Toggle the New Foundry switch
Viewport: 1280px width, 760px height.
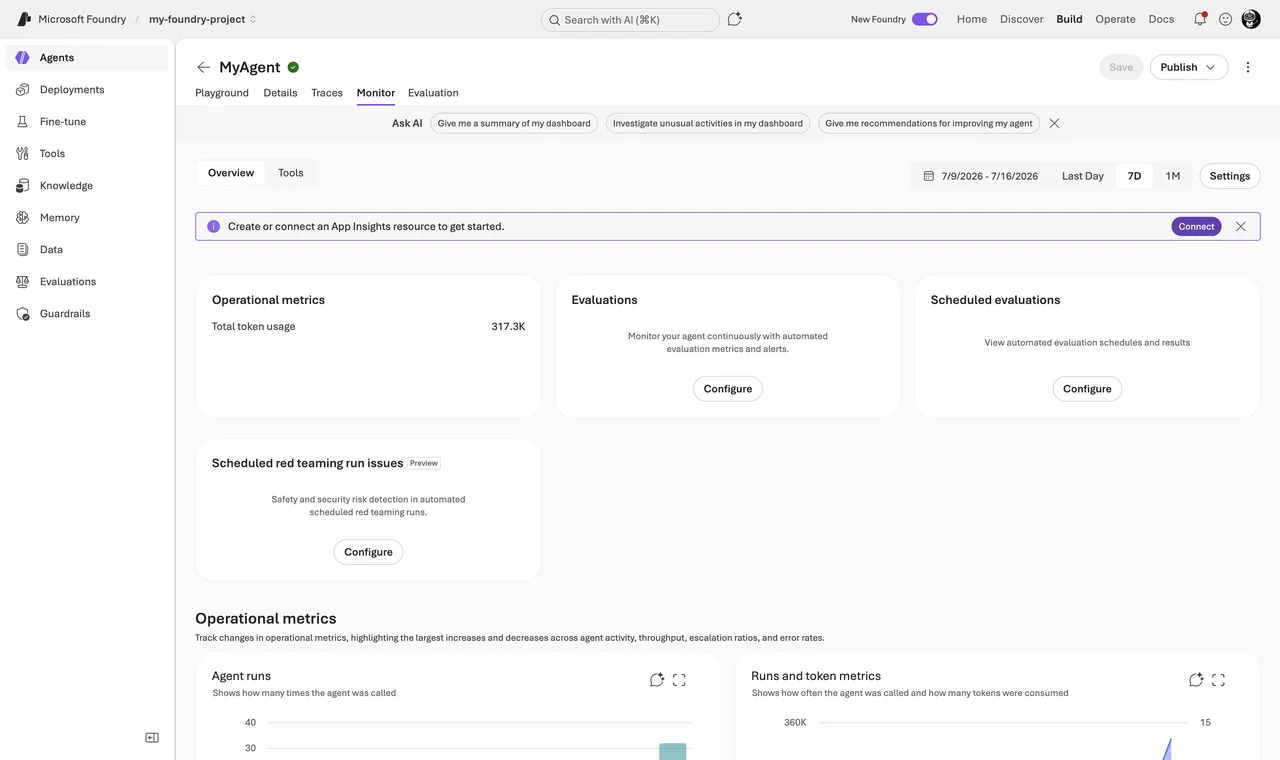click(925, 19)
